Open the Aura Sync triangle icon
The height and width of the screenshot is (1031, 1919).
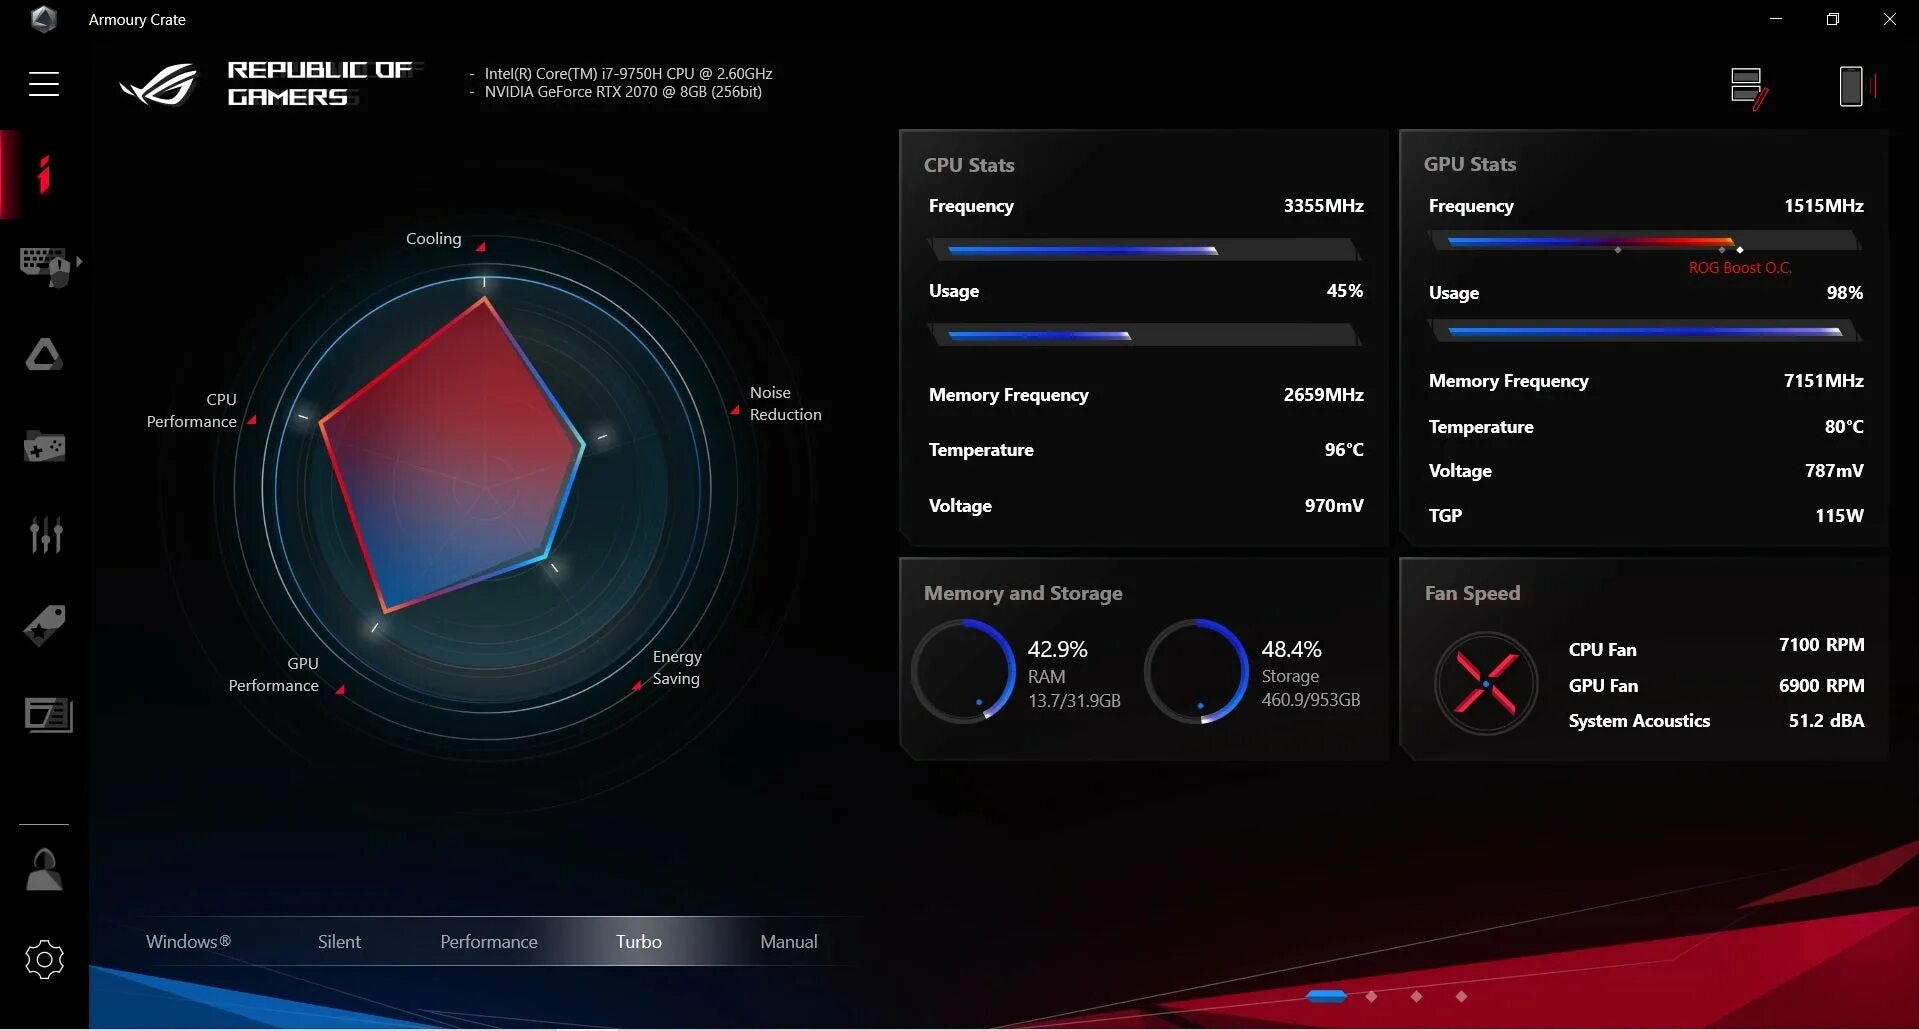(44, 354)
